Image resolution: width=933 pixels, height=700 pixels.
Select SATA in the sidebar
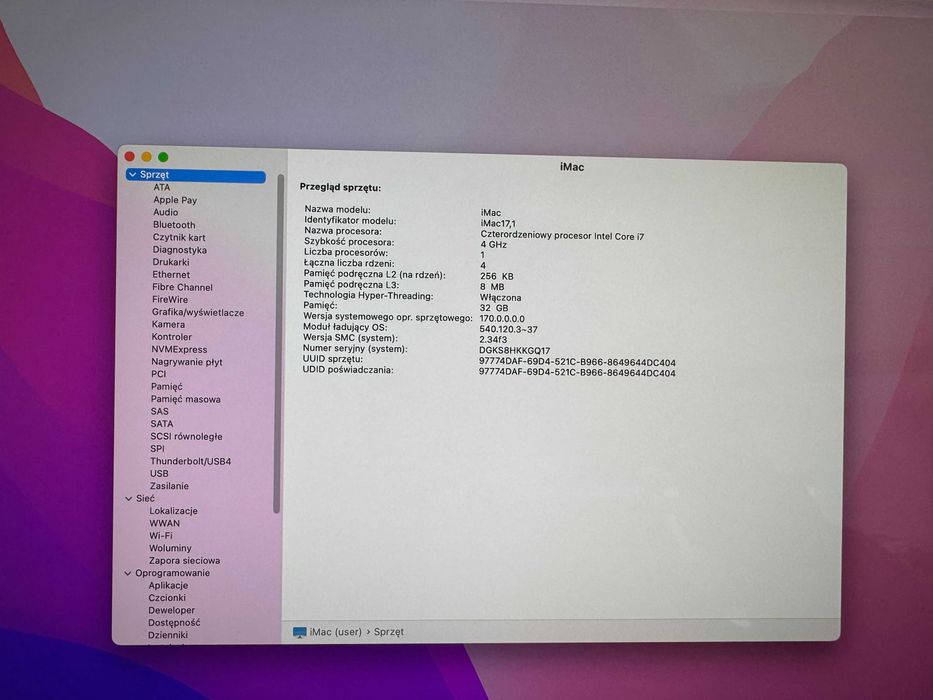[162, 424]
